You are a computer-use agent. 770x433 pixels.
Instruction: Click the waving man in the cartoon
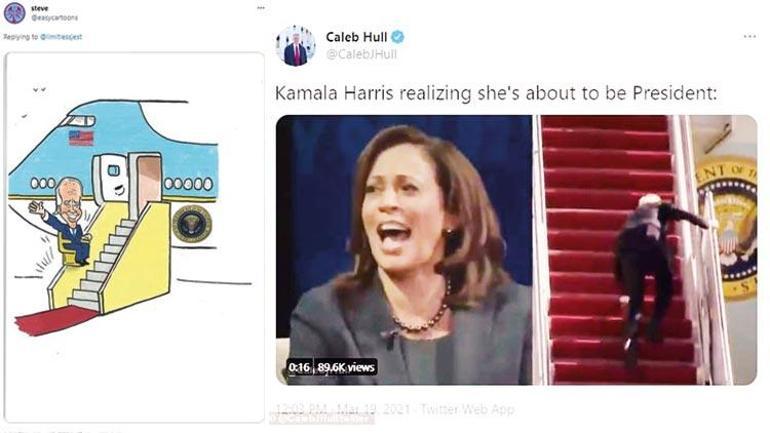pyautogui.click(x=64, y=221)
